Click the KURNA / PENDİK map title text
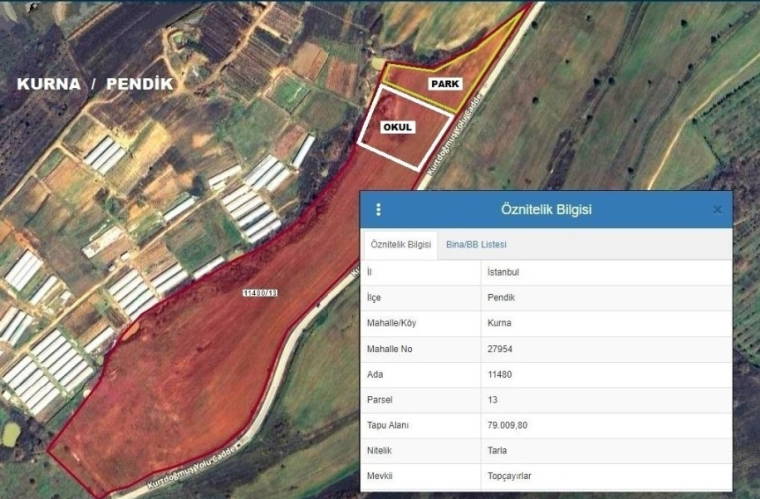This screenshot has height=499, width=760. [x=94, y=84]
